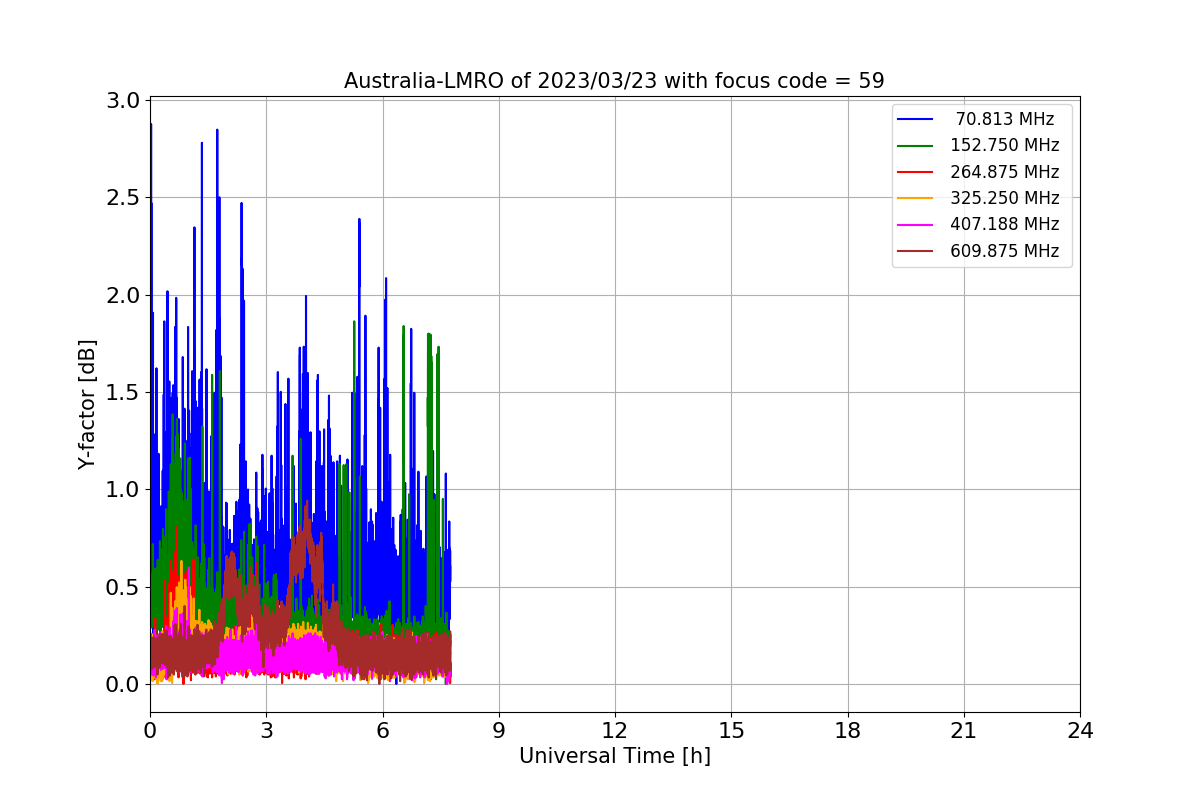Select the 70.813 MHz legend entry

(978, 119)
